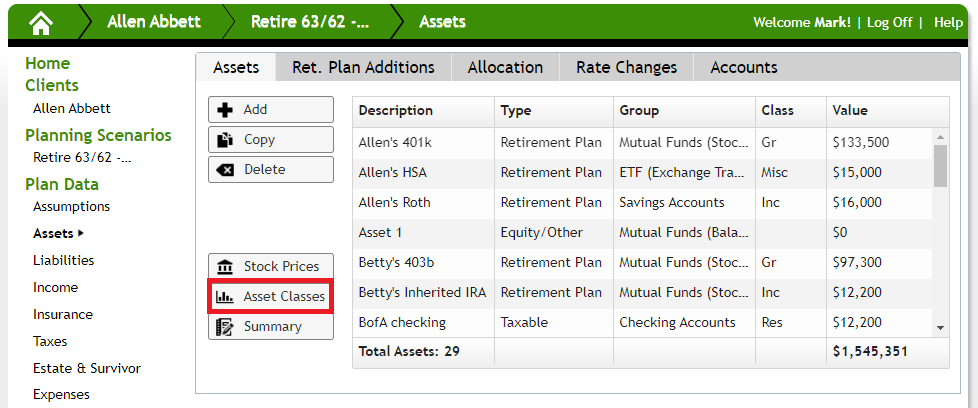
Task: Click the Copy documents icon
Action: [x=225, y=140]
